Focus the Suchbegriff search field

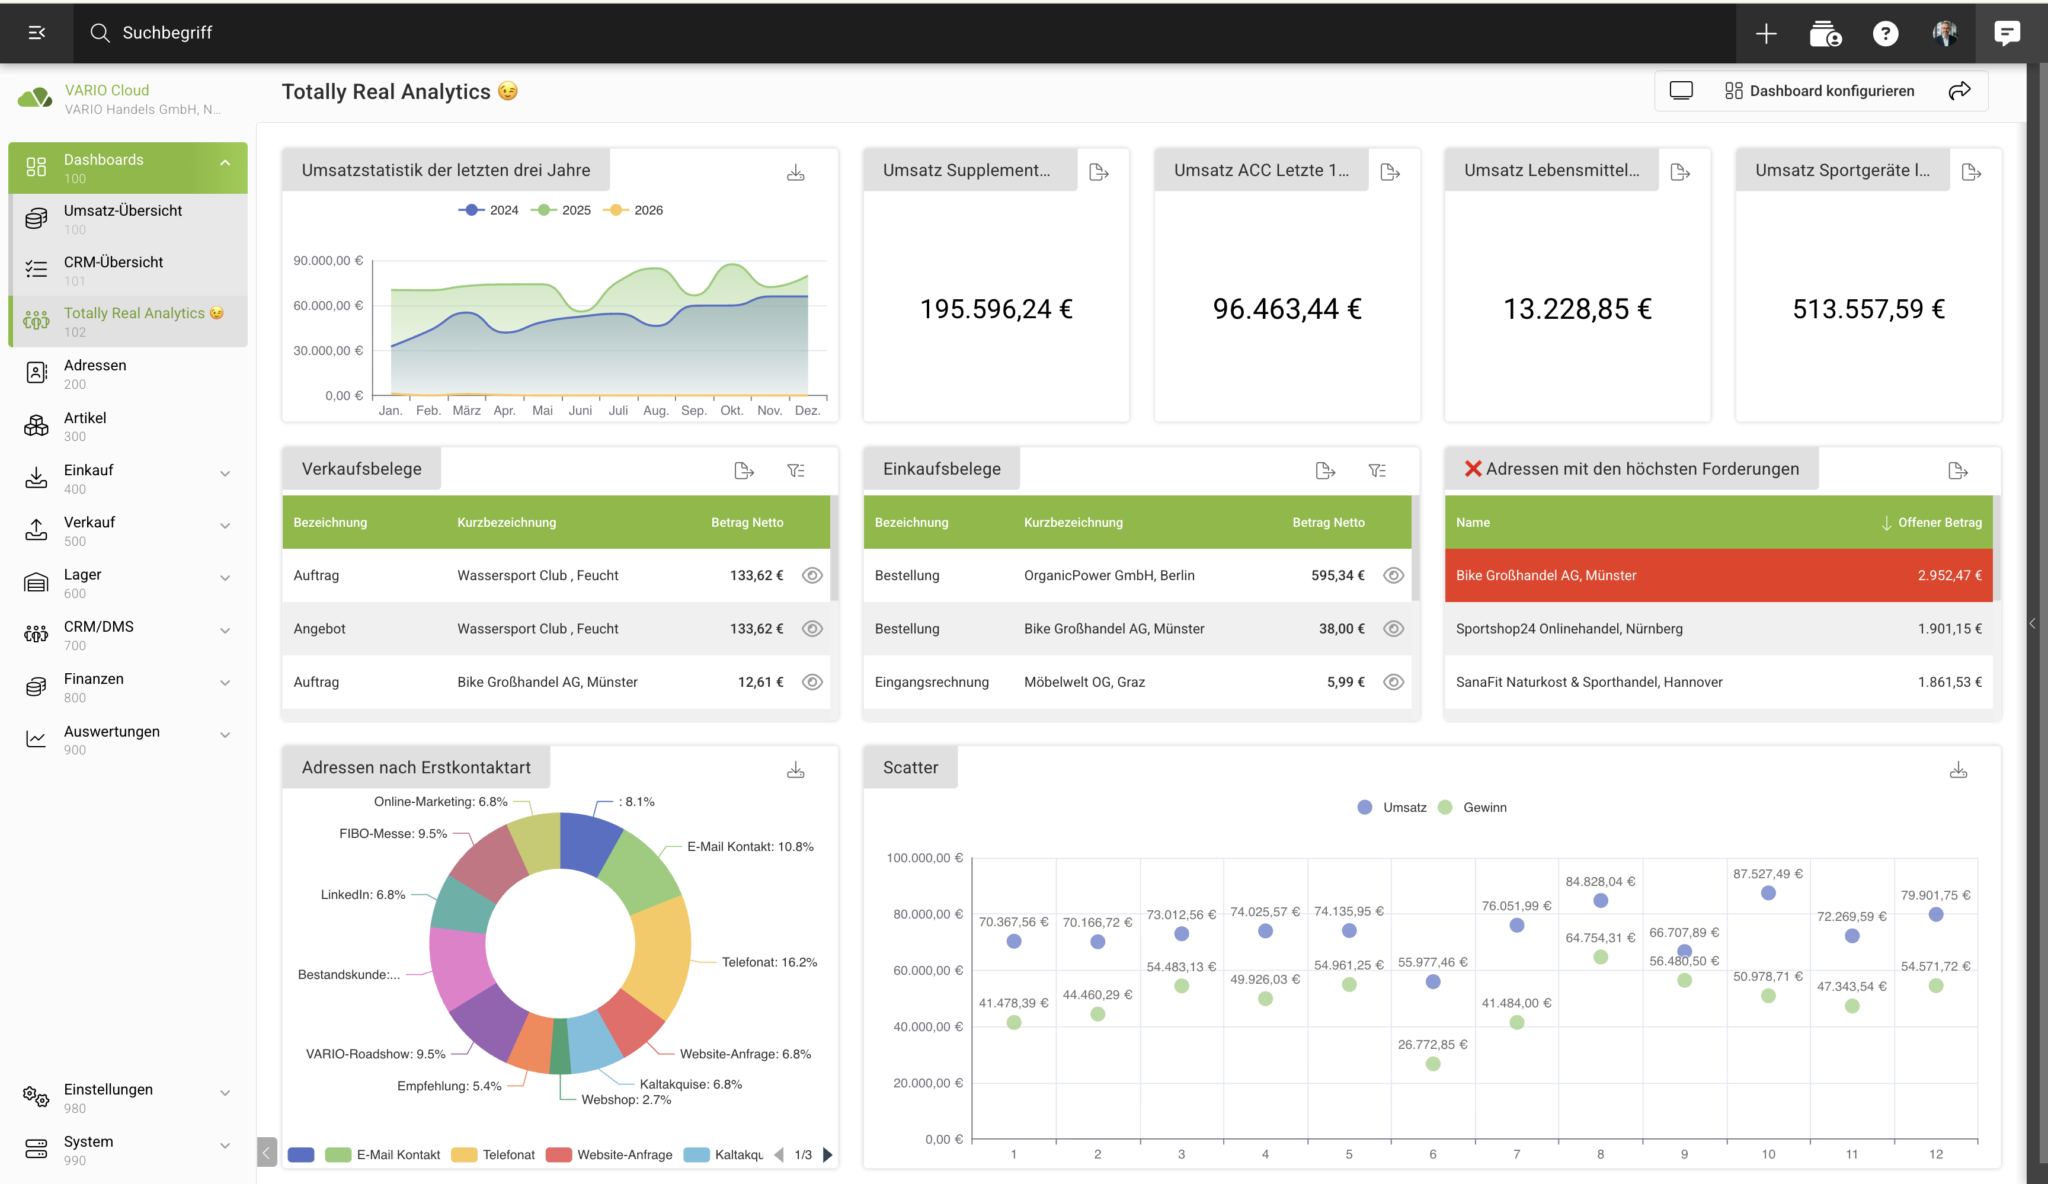point(166,33)
